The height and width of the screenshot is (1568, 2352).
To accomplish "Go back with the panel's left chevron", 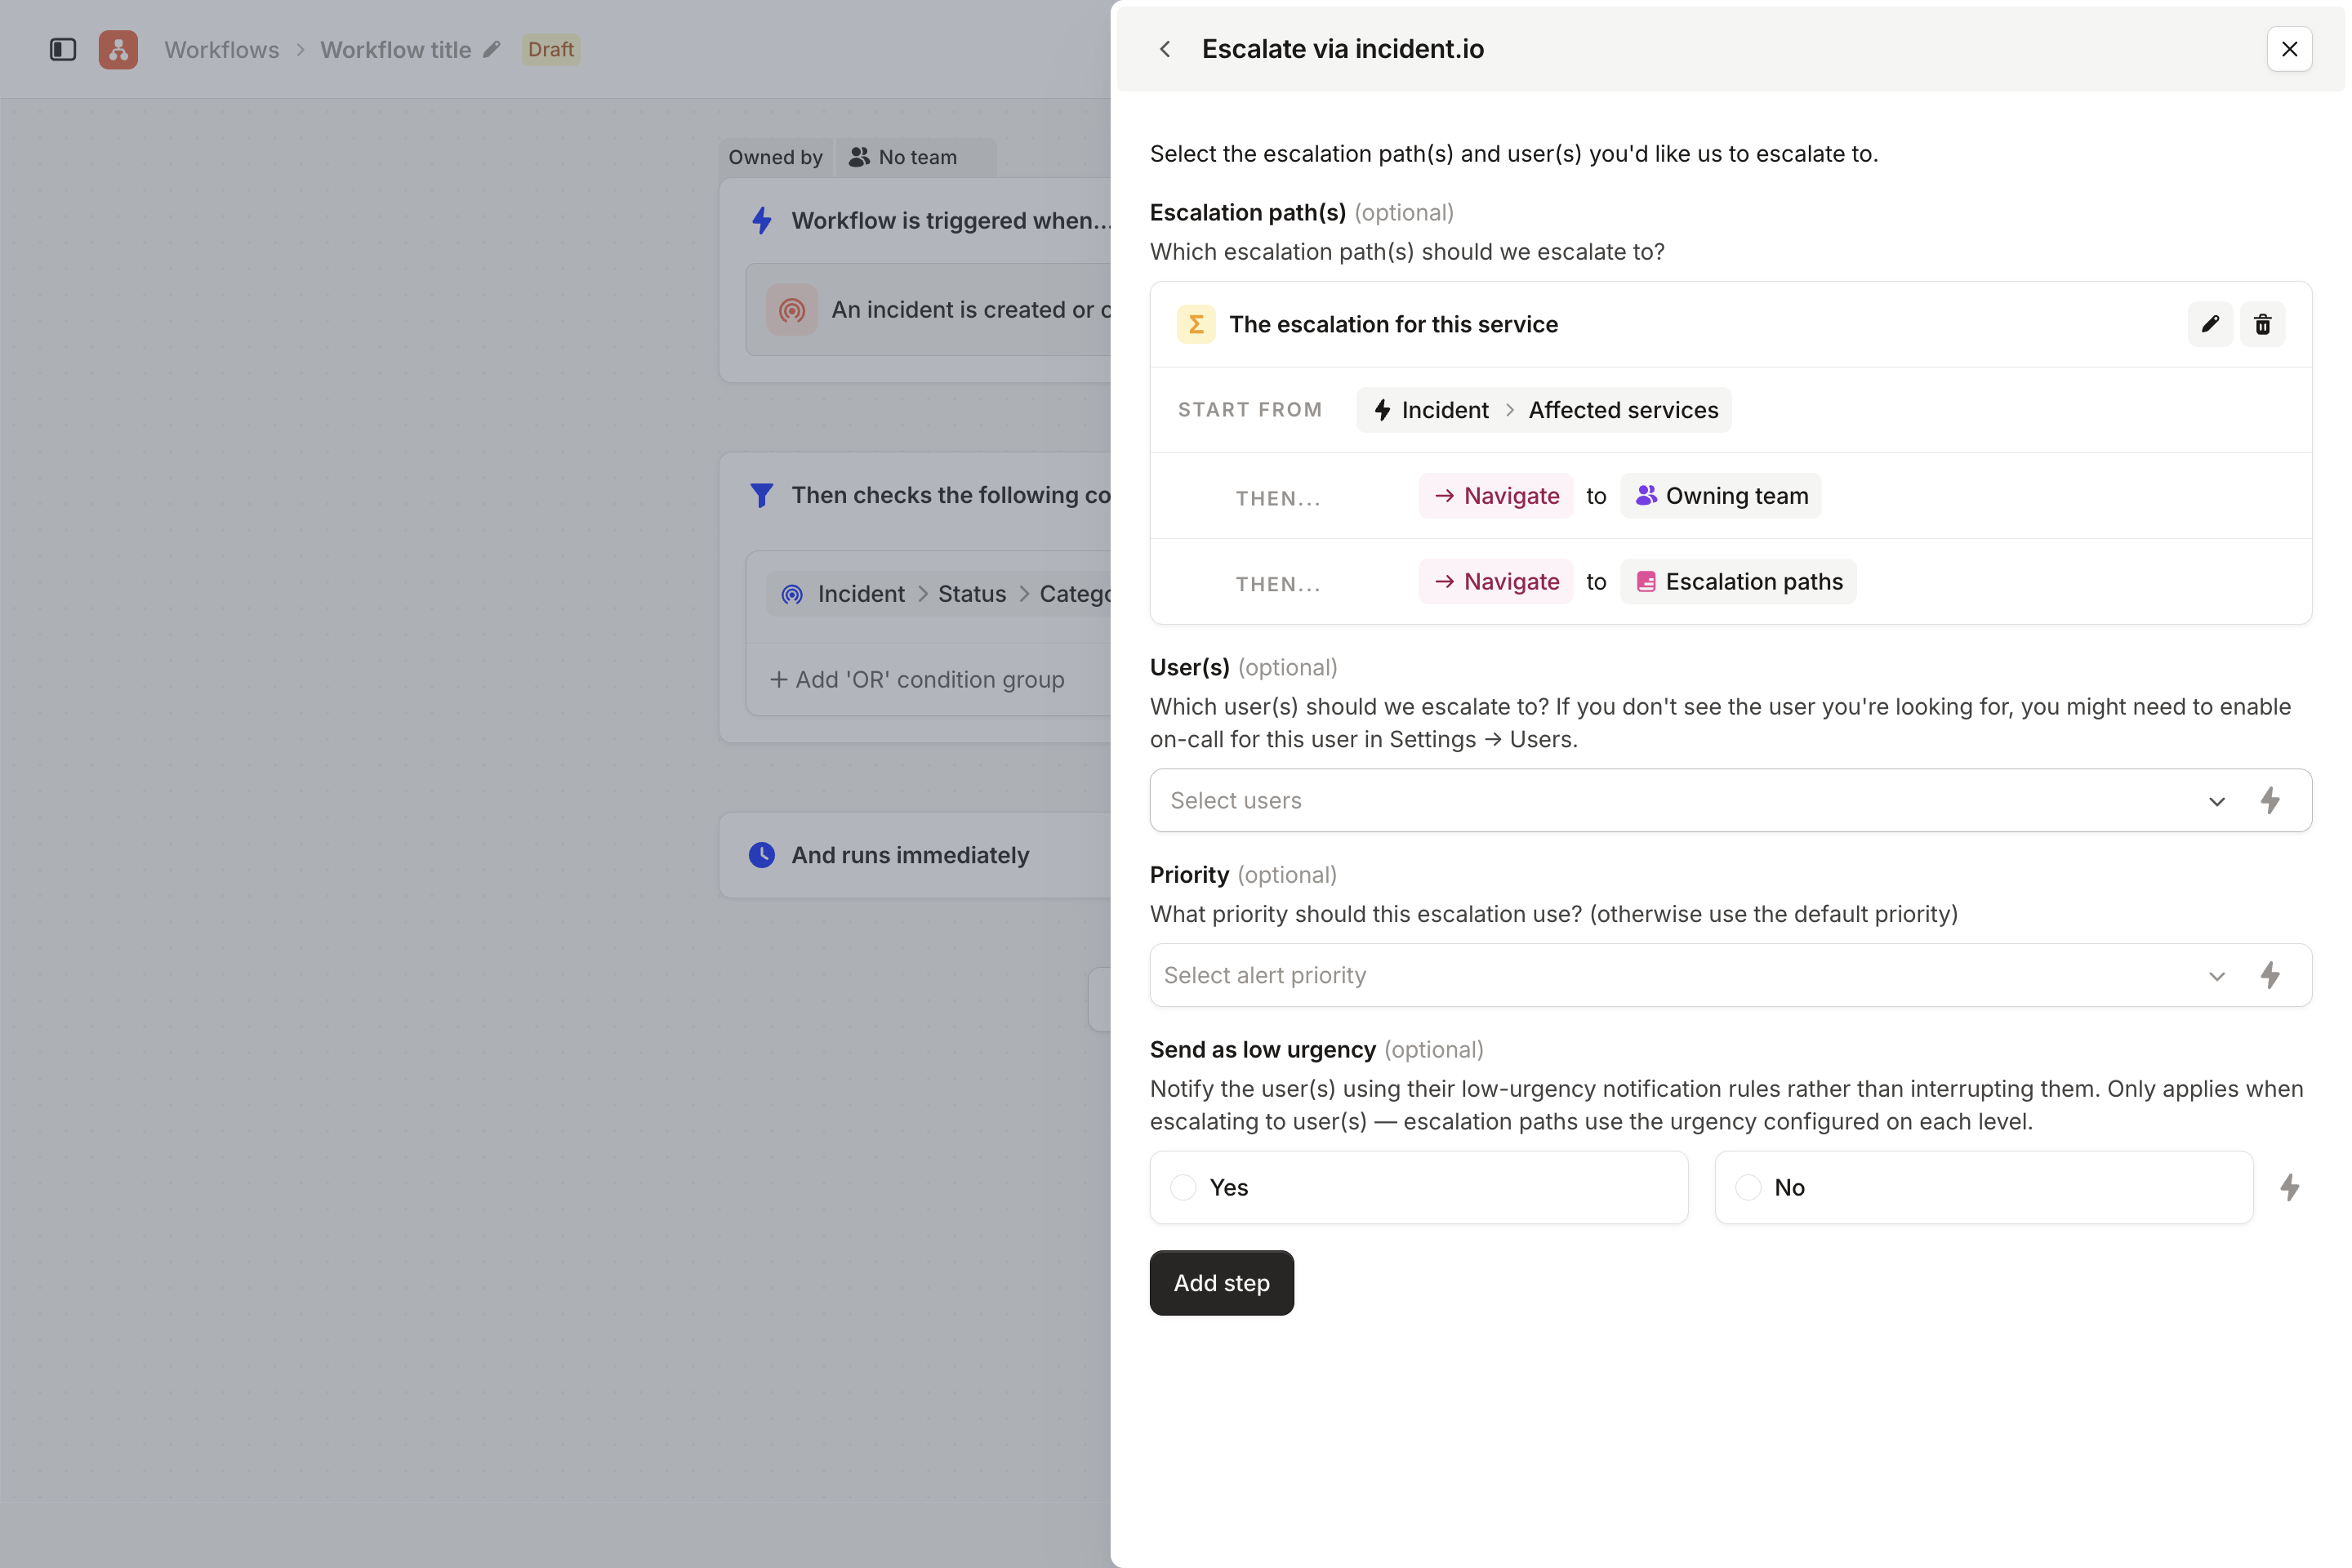I will coord(1165,49).
